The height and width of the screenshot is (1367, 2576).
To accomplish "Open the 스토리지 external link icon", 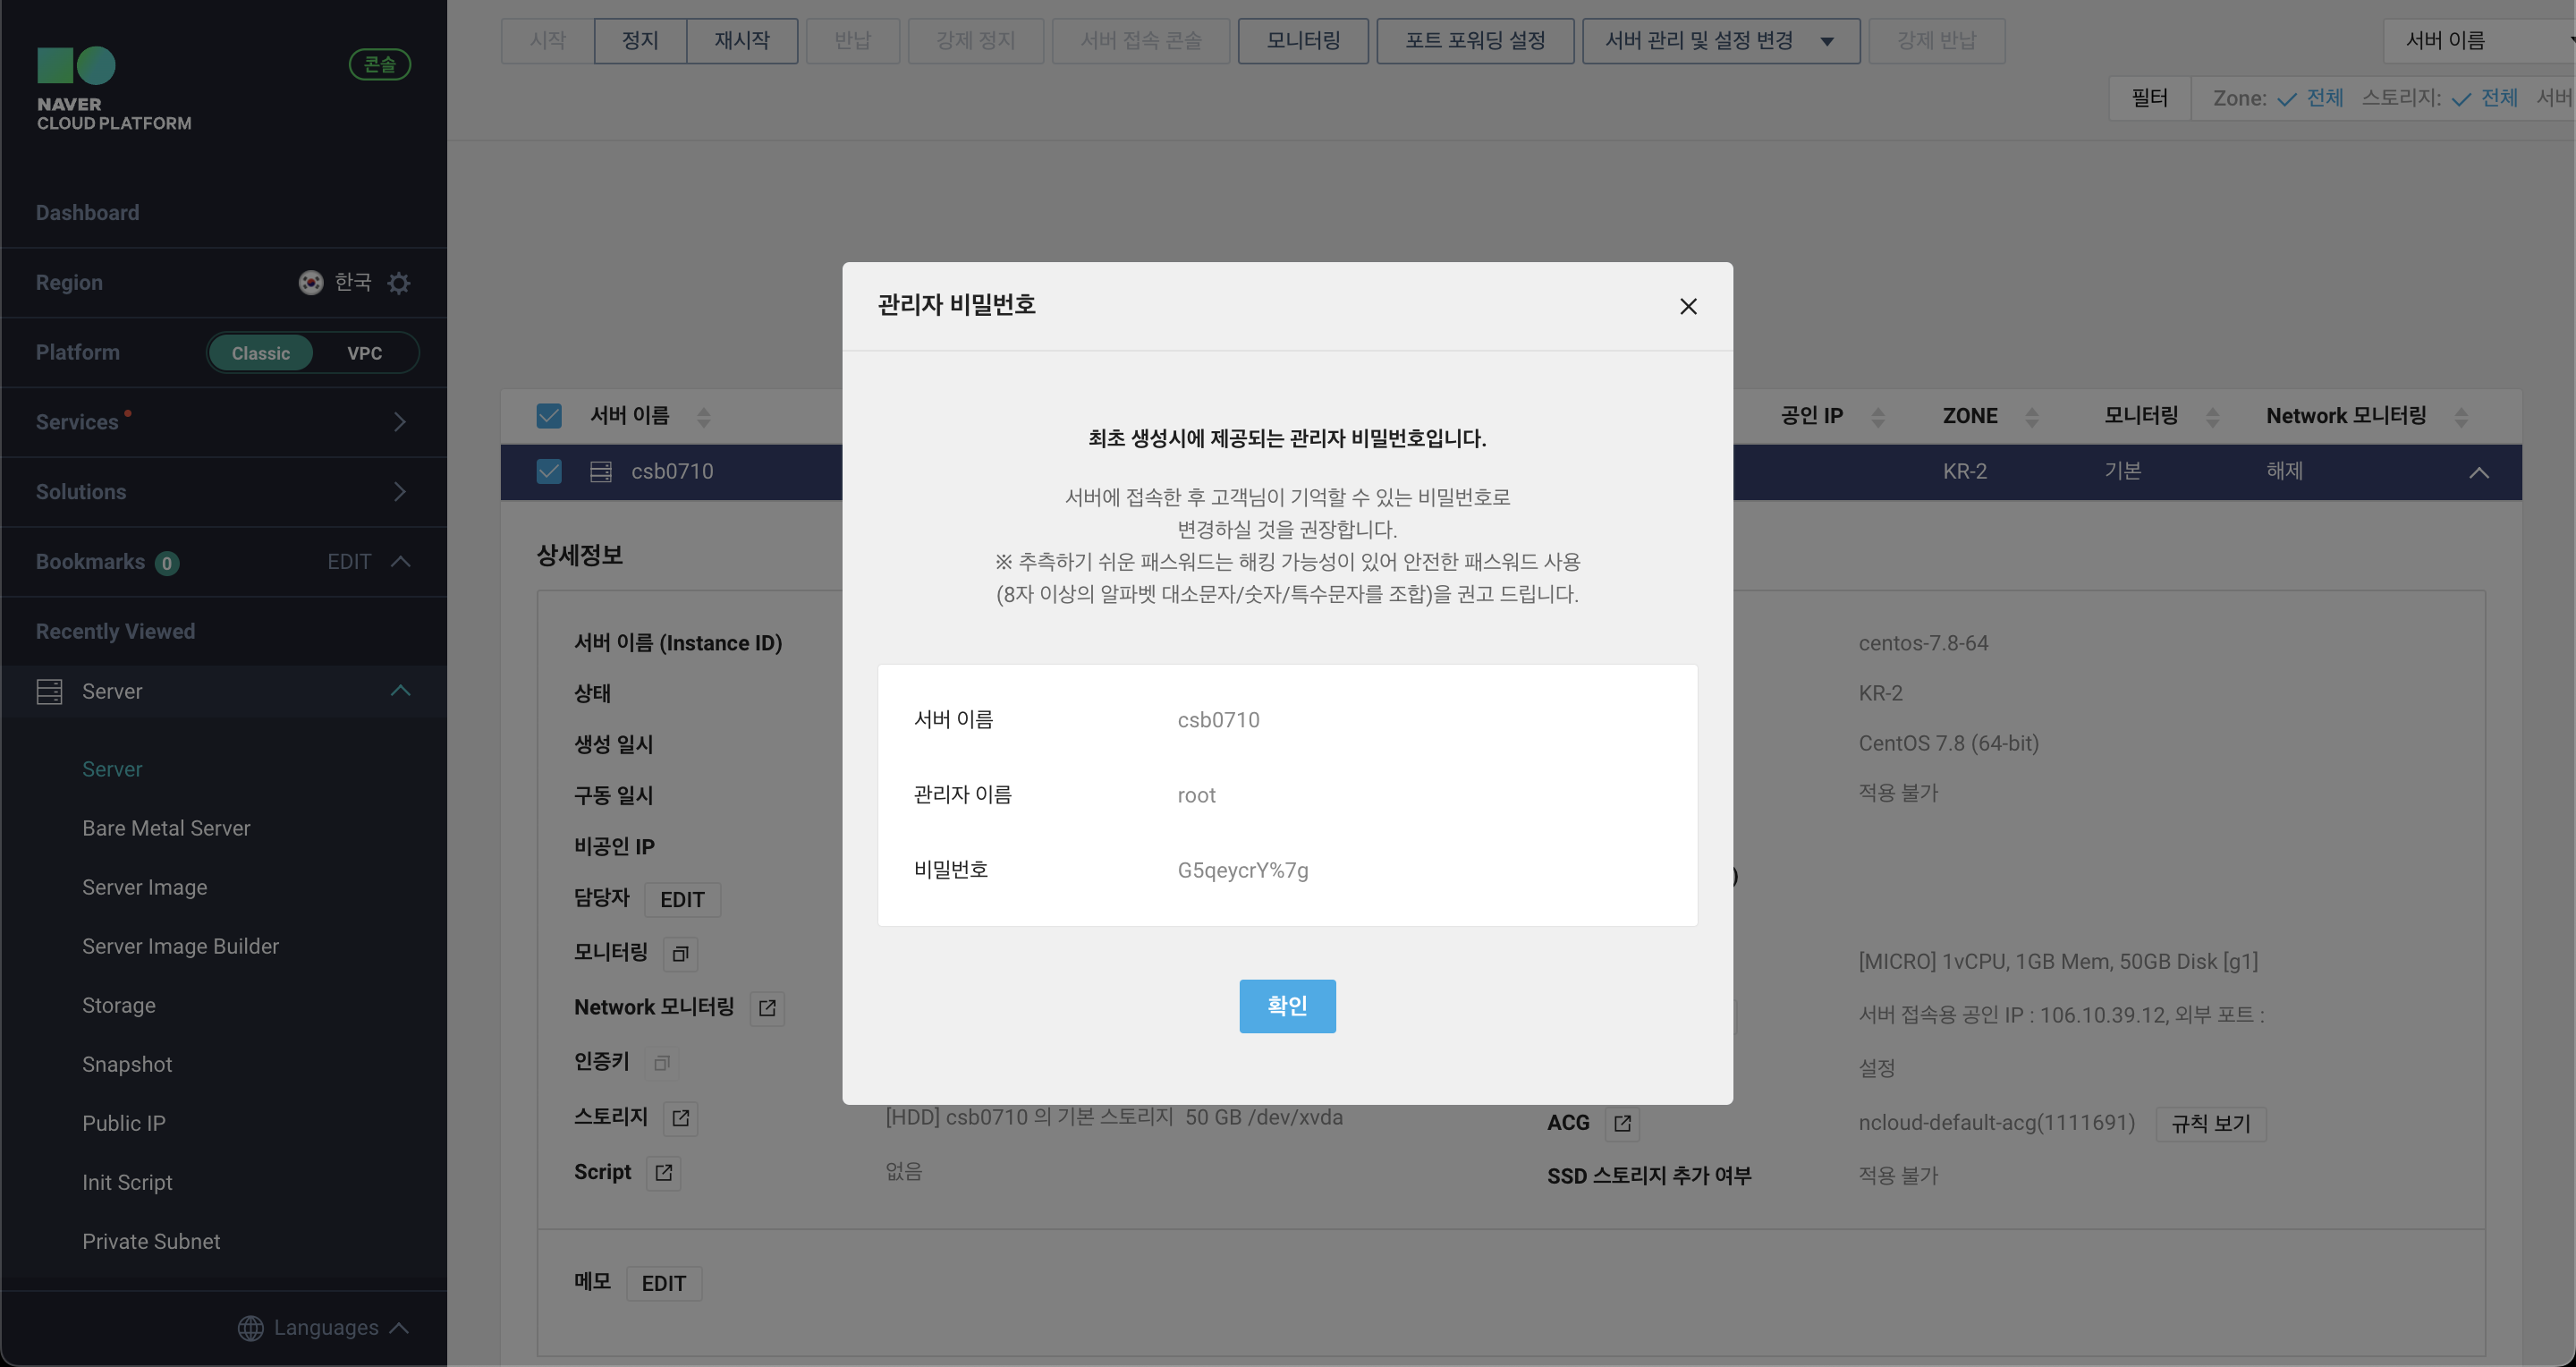I will click(x=680, y=1118).
